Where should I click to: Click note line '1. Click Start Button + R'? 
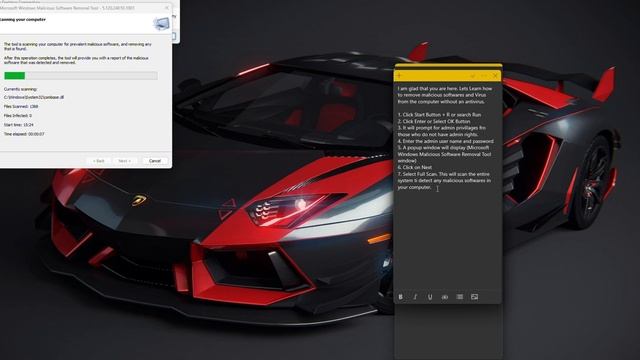point(439,115)
